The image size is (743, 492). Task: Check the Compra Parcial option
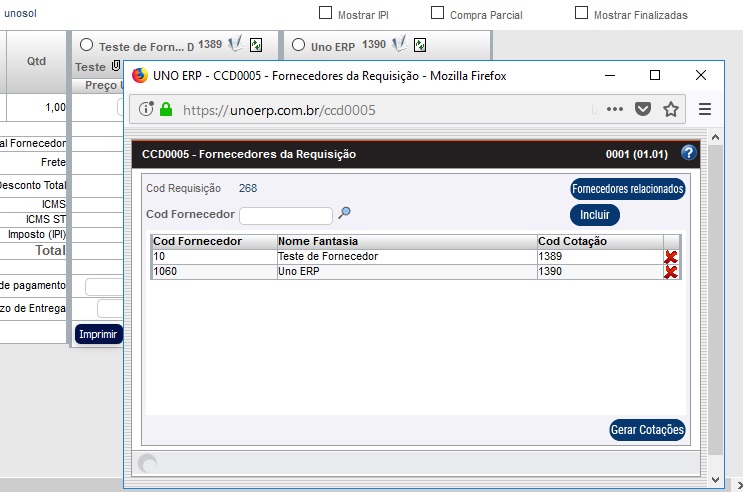point(437,14)
